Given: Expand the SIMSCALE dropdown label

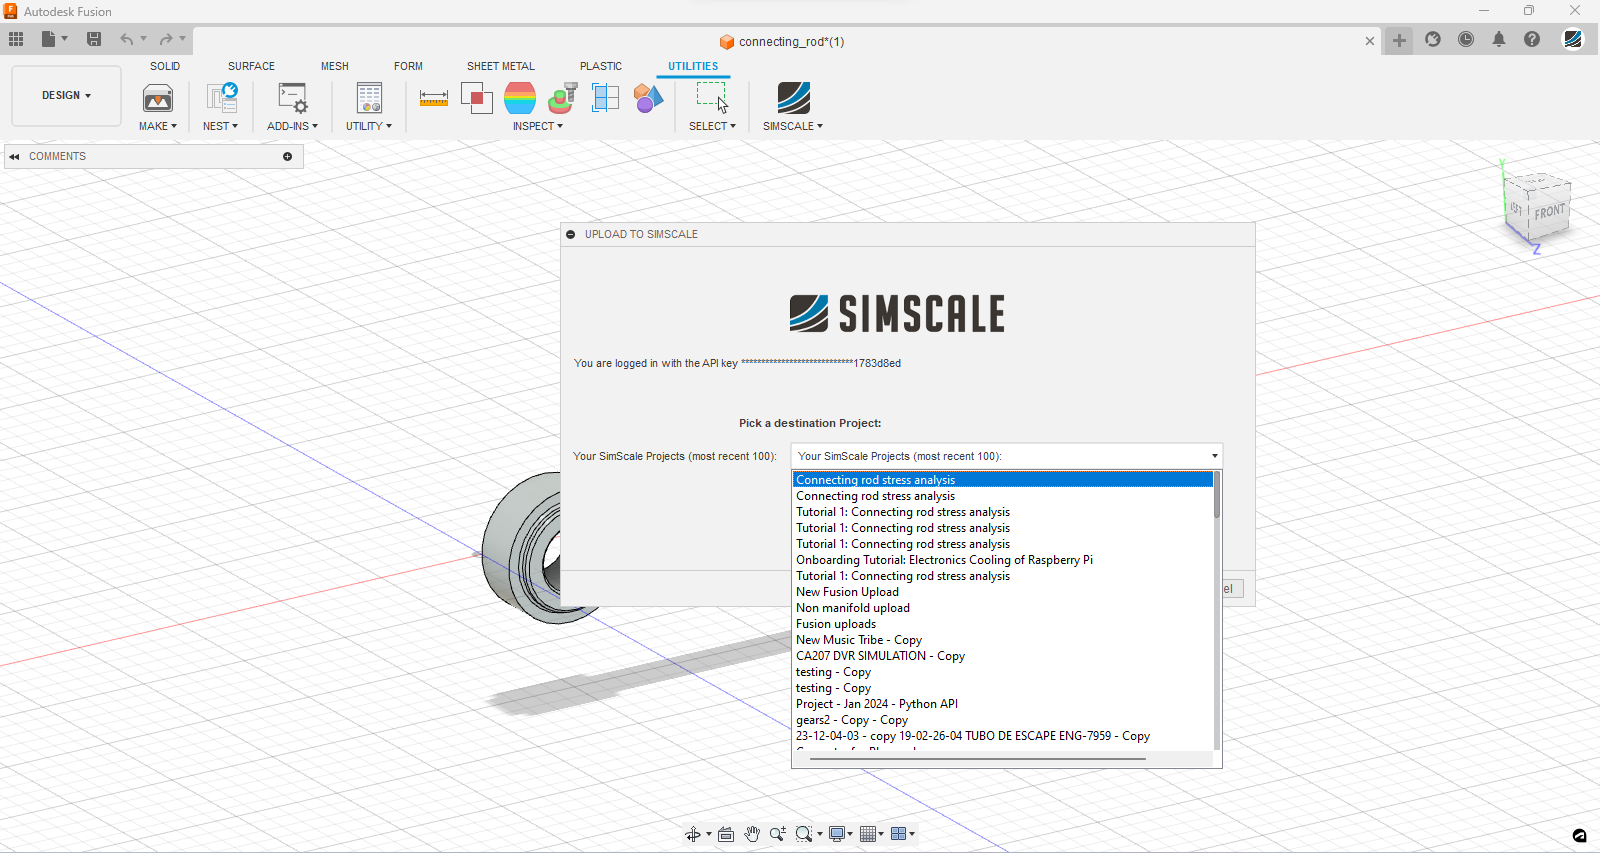Looking at the screenshot, I should [793, 127].
